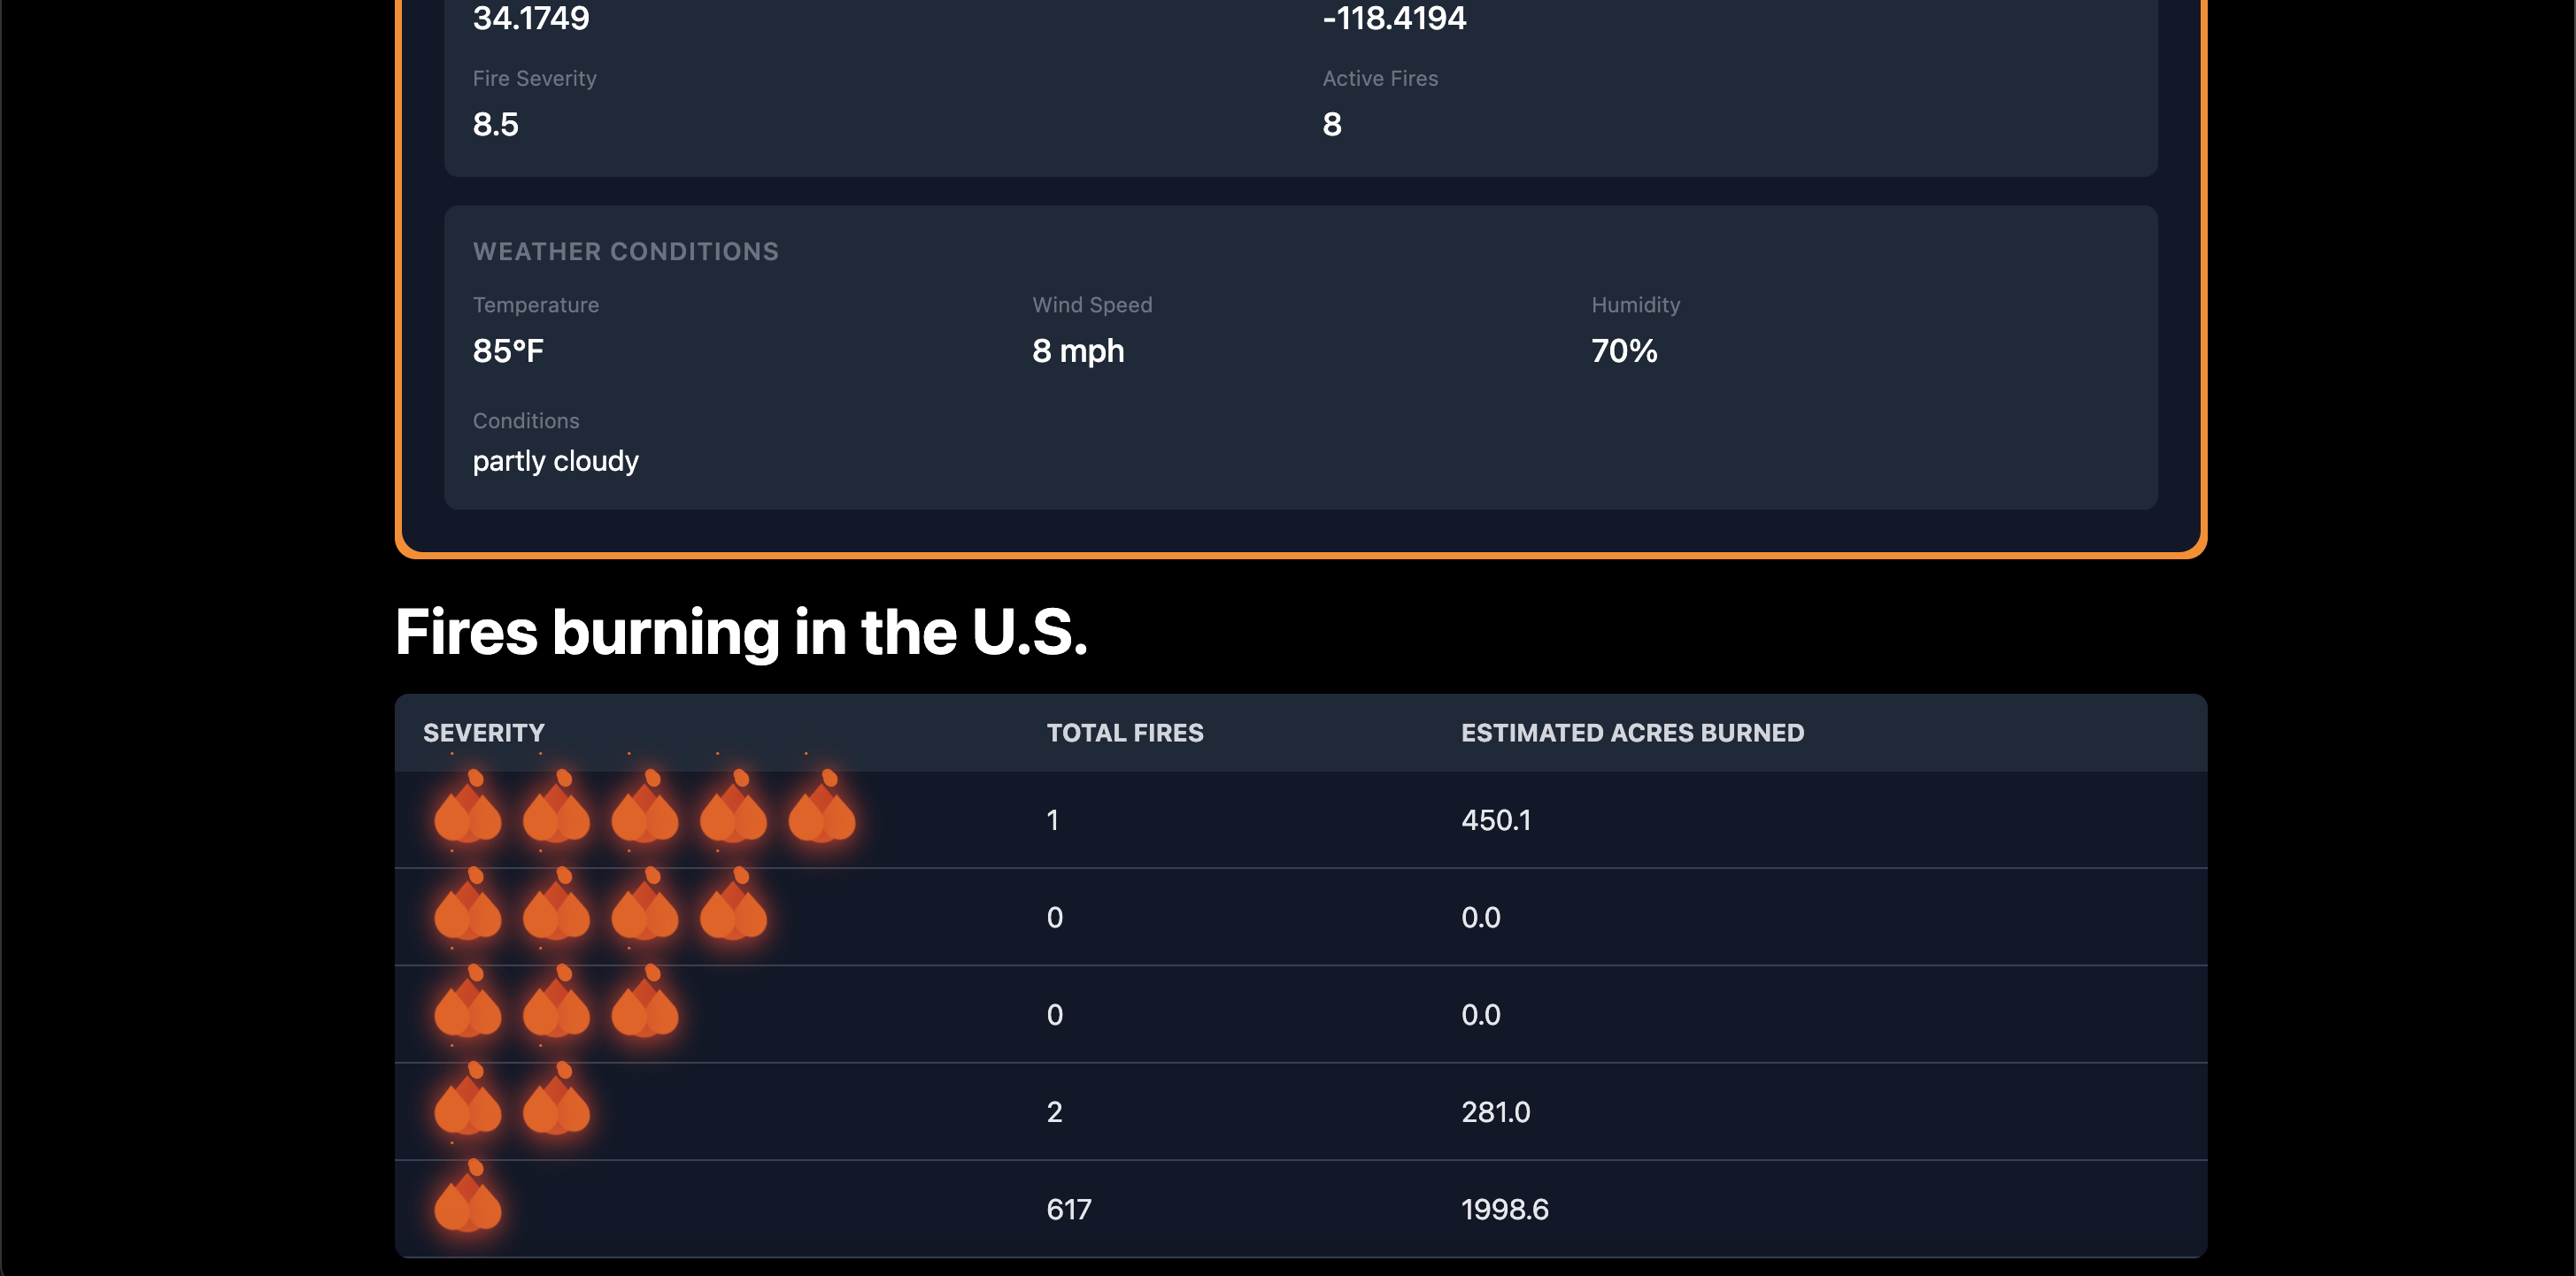The height and width of the screenshot is (1276, 2576).
Task: Click the Humidity value 70%
Action: point(1625,350)
